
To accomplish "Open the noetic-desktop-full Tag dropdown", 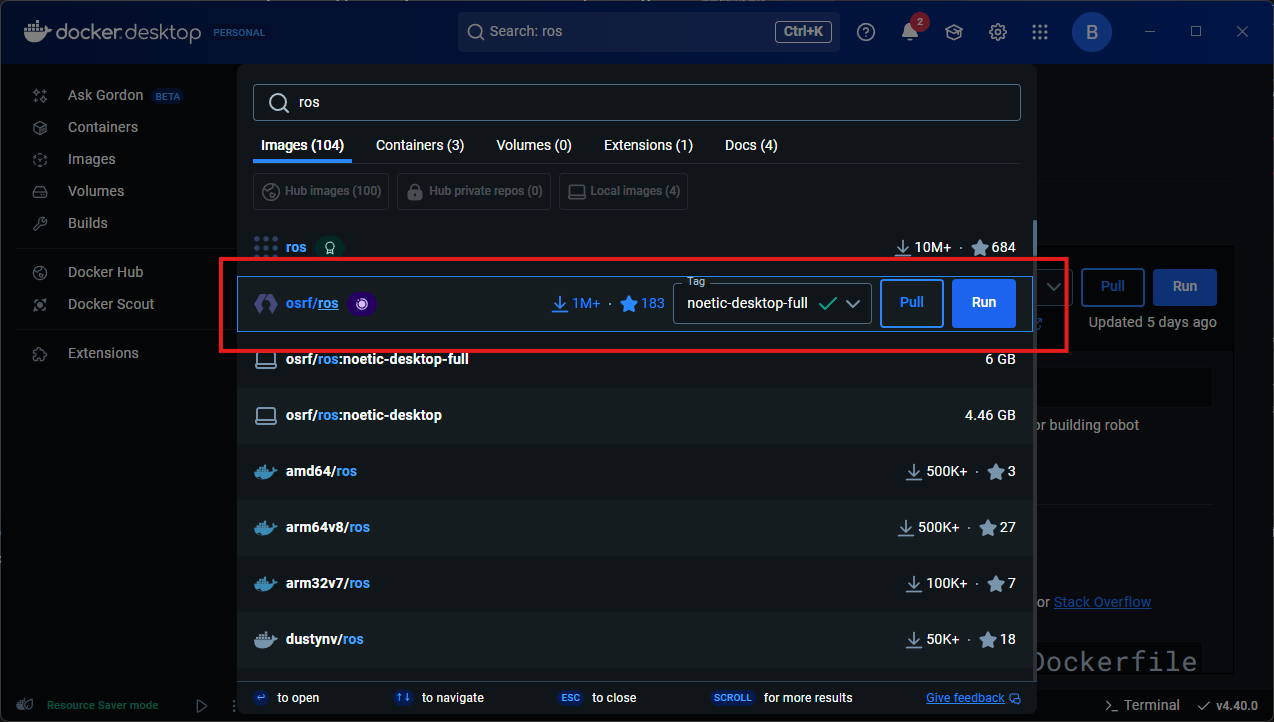I will pos(772,304).
